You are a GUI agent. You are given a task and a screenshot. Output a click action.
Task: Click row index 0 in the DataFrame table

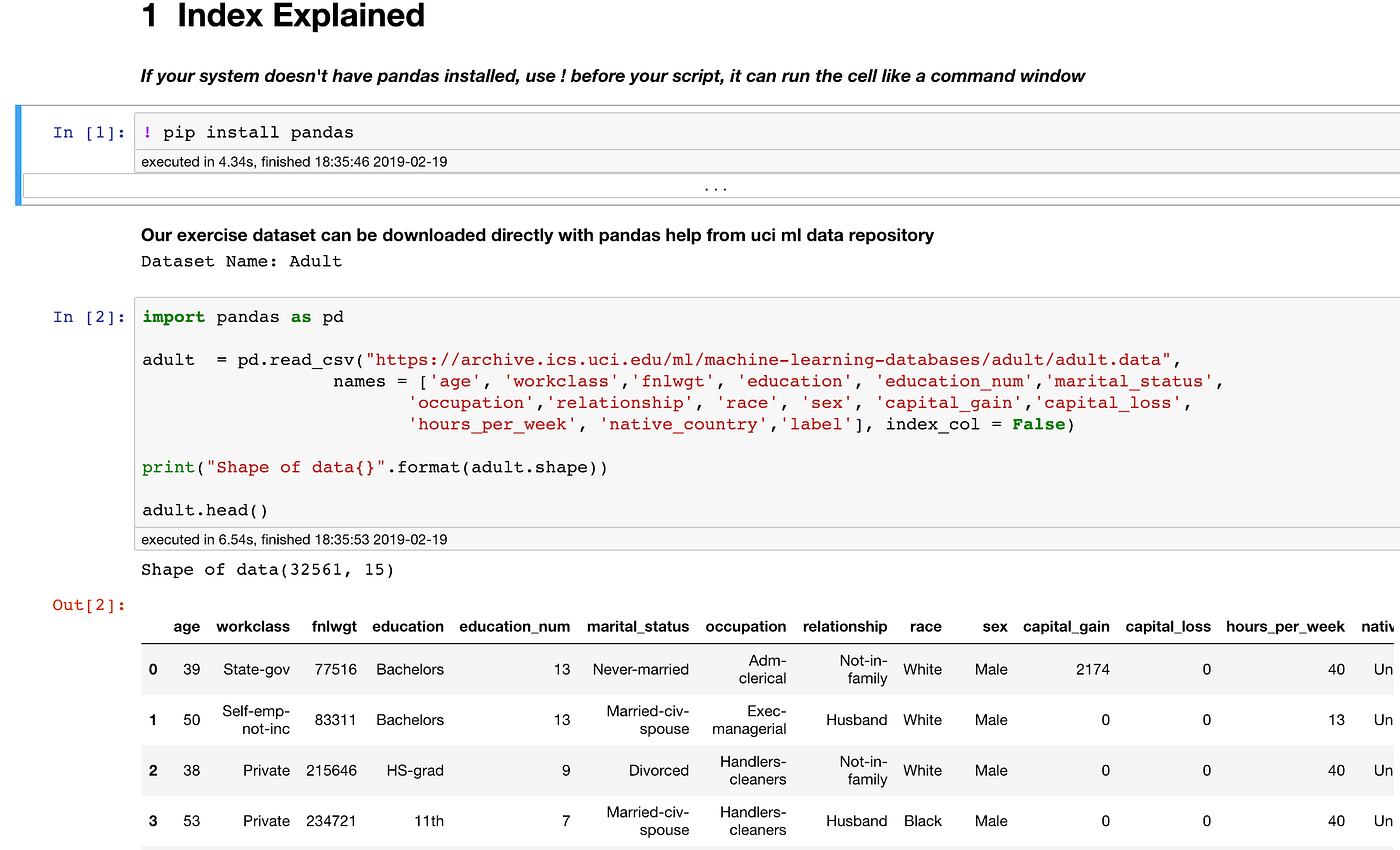[x=152, y=669]
